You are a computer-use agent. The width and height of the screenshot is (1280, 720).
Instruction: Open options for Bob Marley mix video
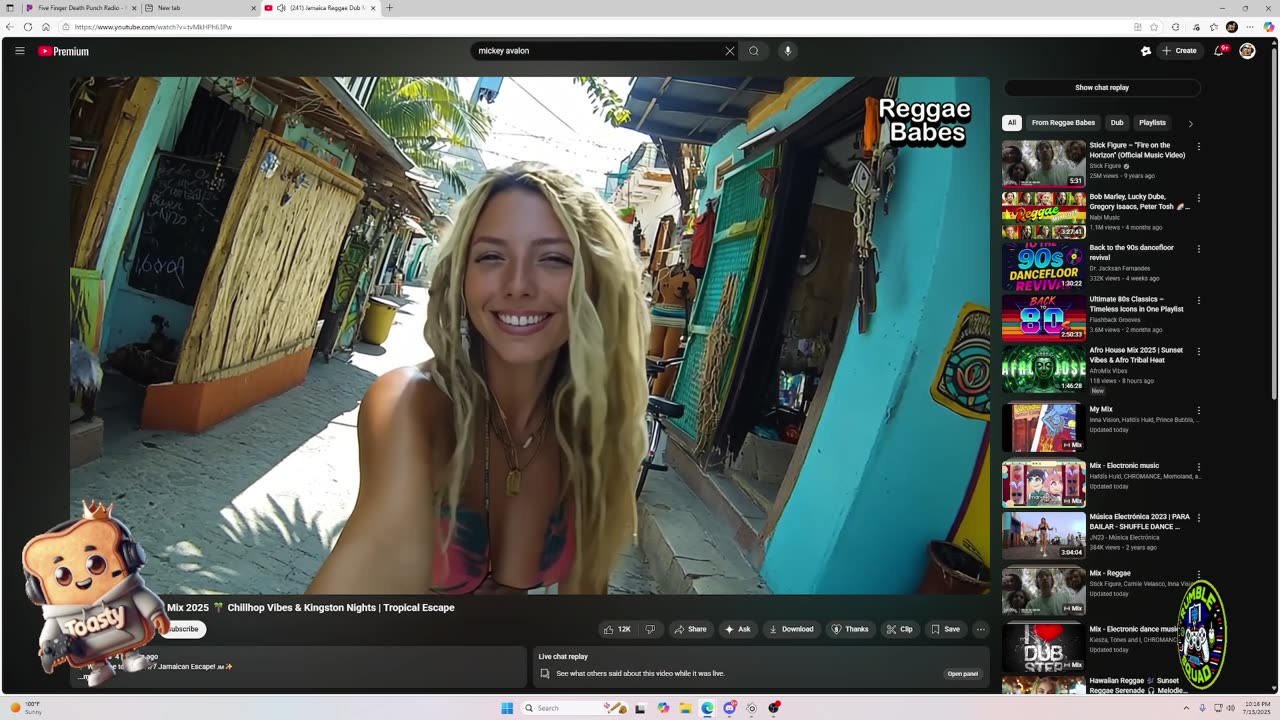1198,198
